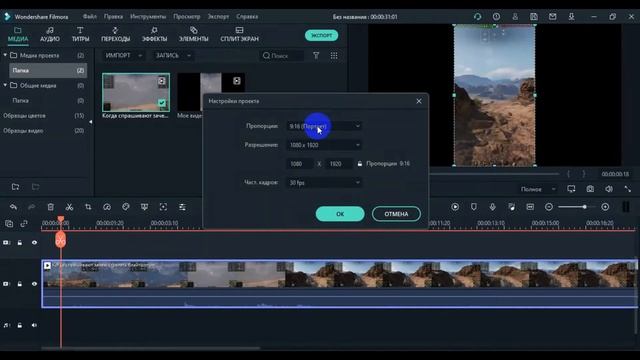Toggle lock on main video track

20,284
